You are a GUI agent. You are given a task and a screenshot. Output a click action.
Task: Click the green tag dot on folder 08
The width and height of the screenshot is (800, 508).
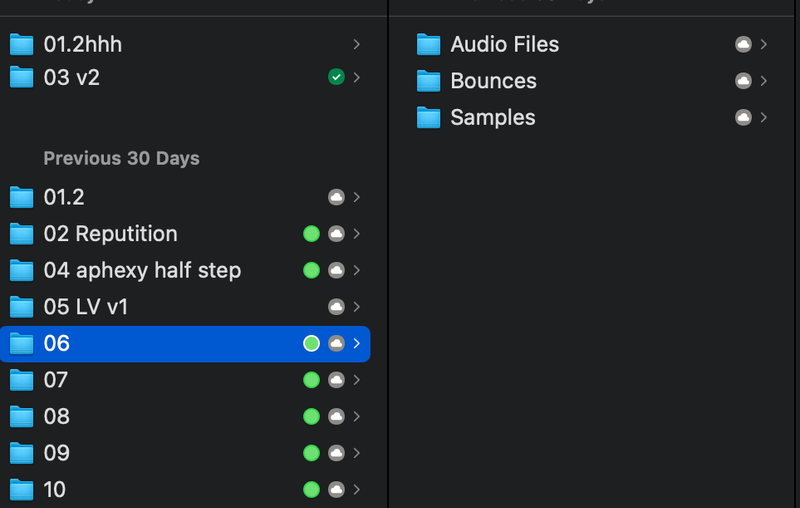311,416
